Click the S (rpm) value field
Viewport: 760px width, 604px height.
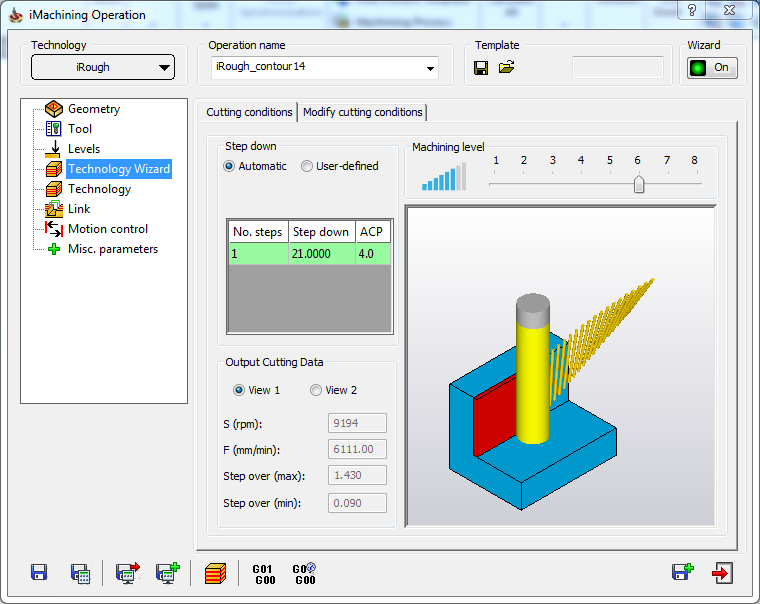[357, 423]
